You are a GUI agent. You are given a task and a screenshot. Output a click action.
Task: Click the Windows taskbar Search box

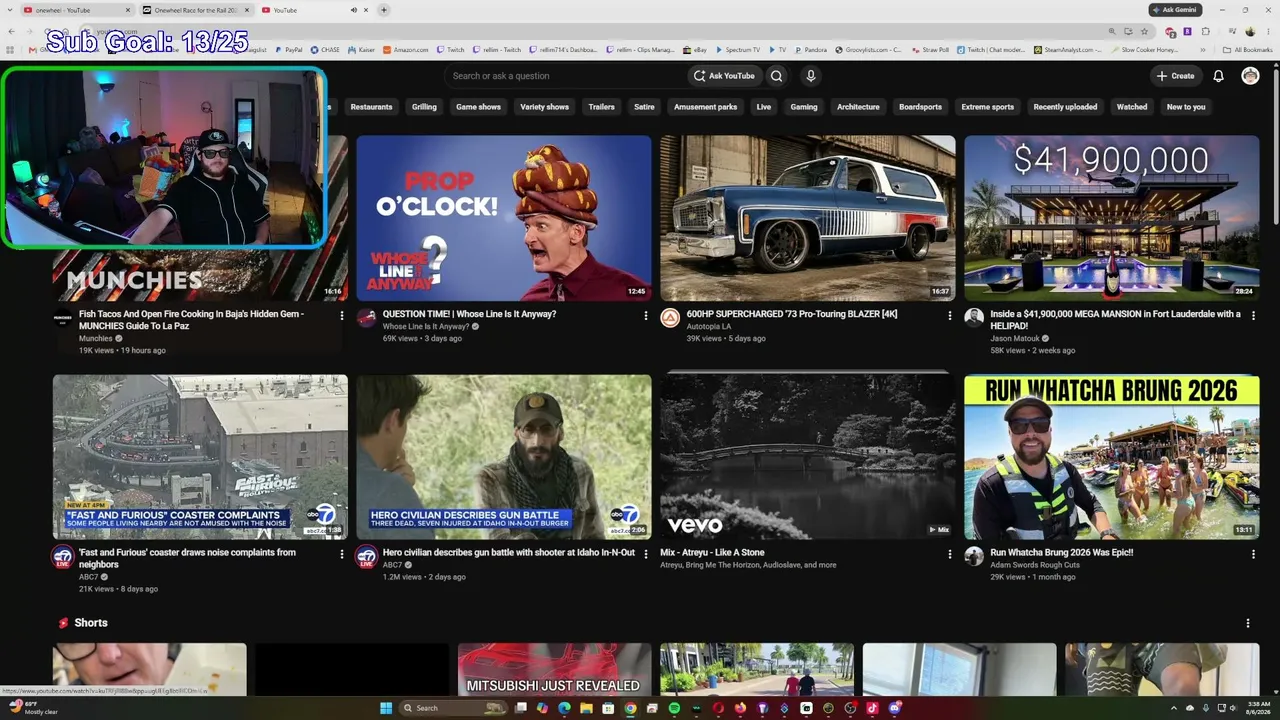coord(453,708)
